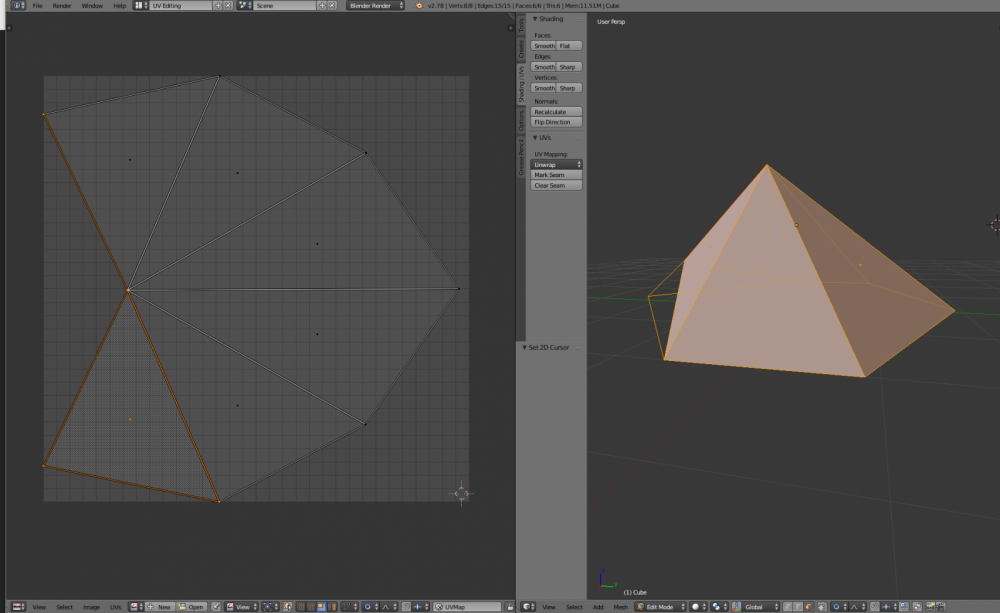Screen dimensions: 1000x613
Task: Click the Blender info editor icon
Action: coord(15,5)
